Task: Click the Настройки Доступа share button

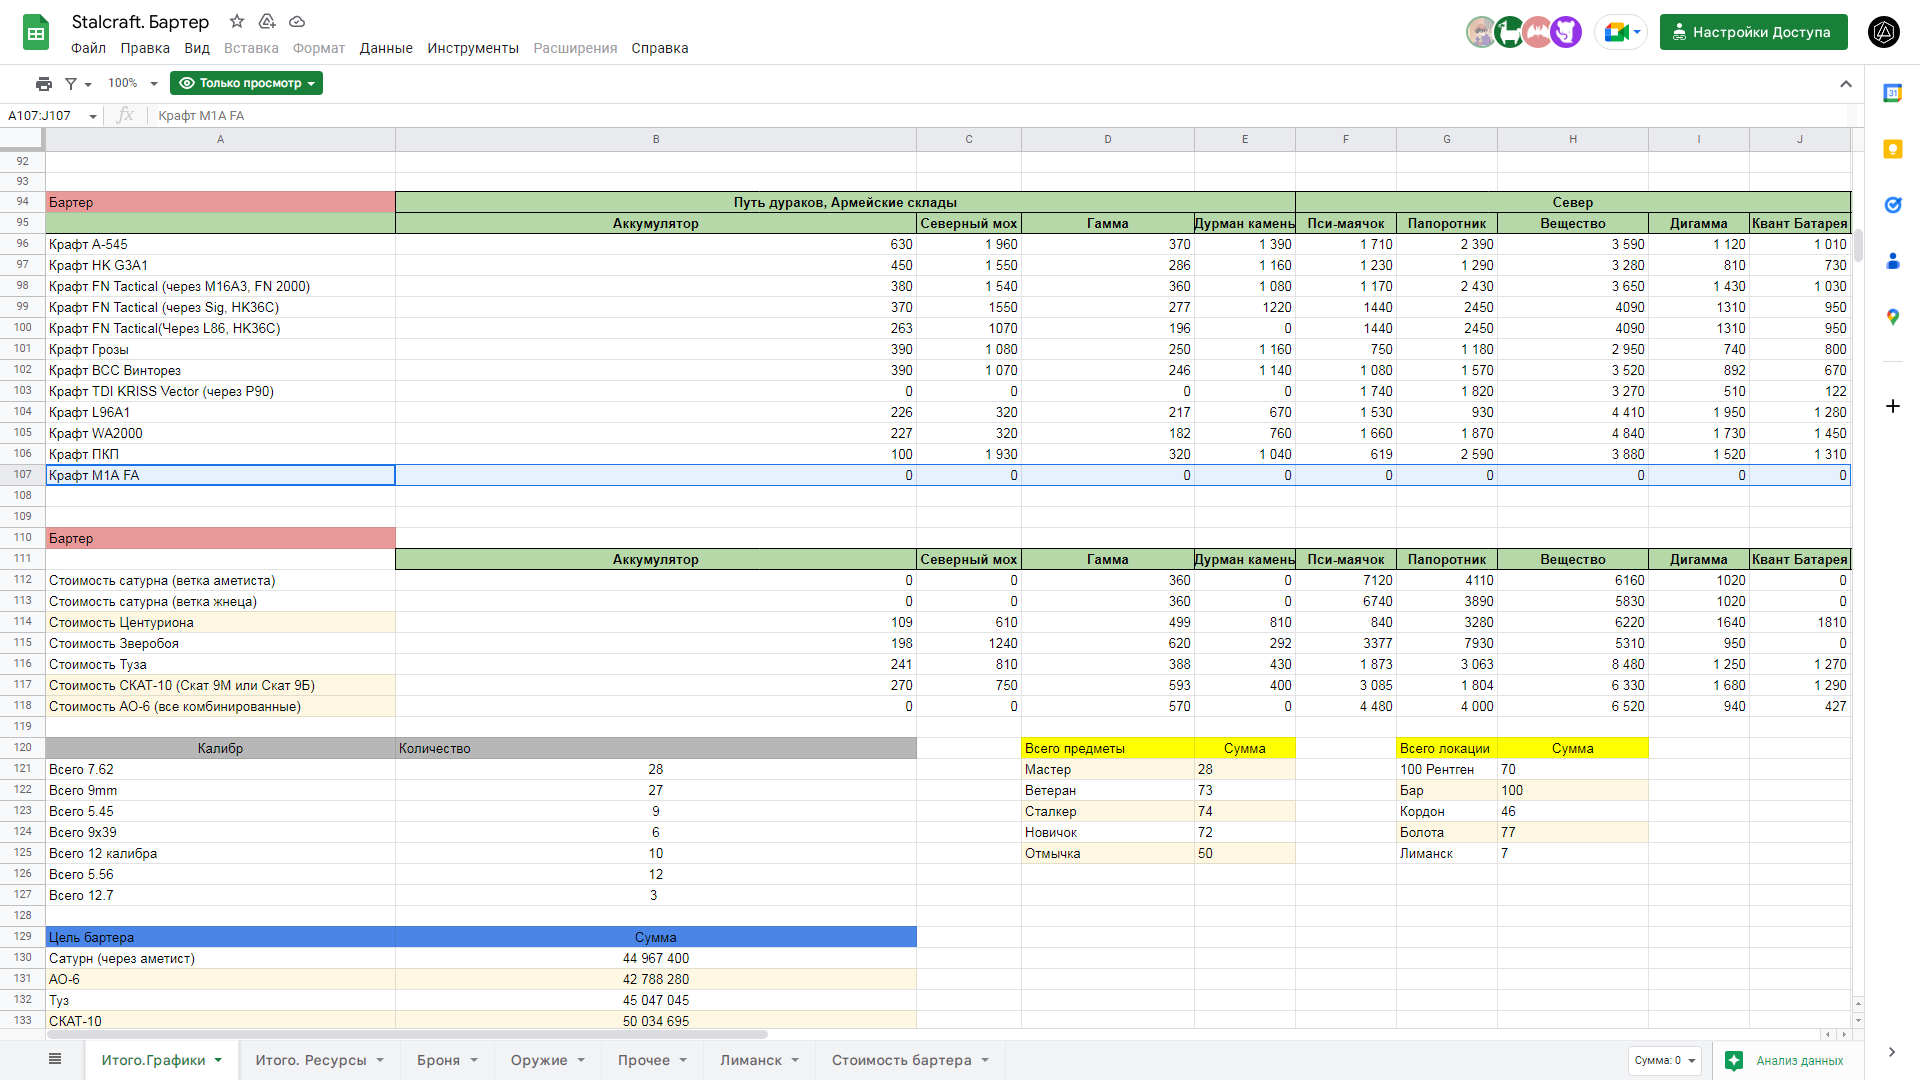Action: (1753, 32)
